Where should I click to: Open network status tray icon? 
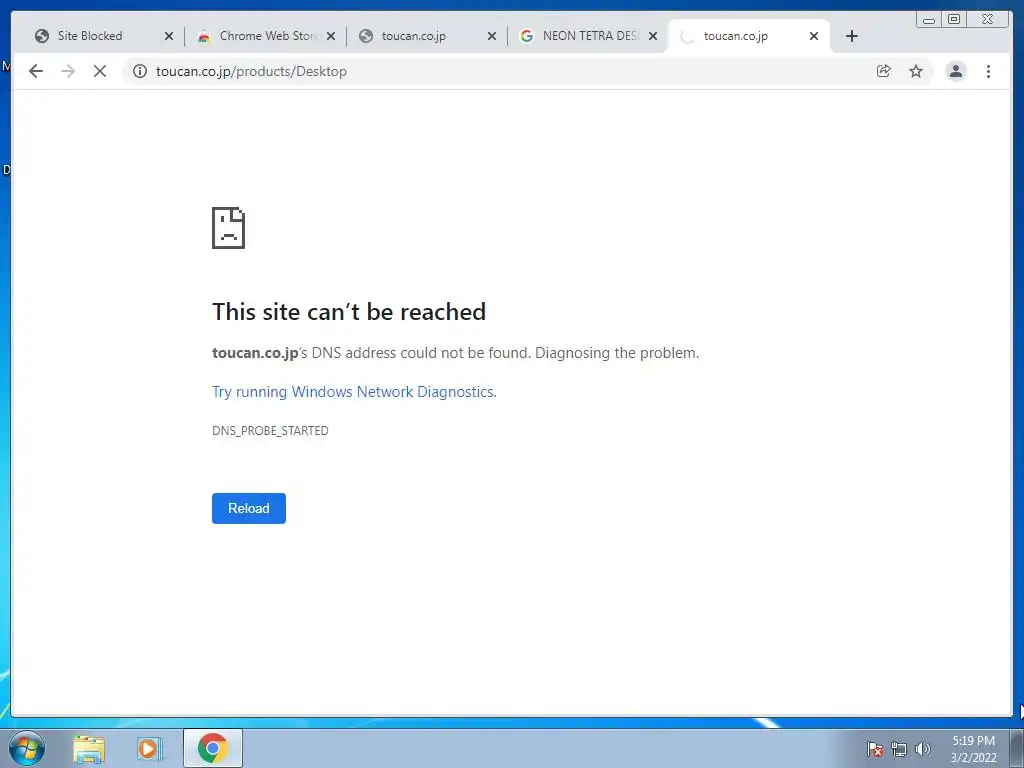tap(899, 749)
